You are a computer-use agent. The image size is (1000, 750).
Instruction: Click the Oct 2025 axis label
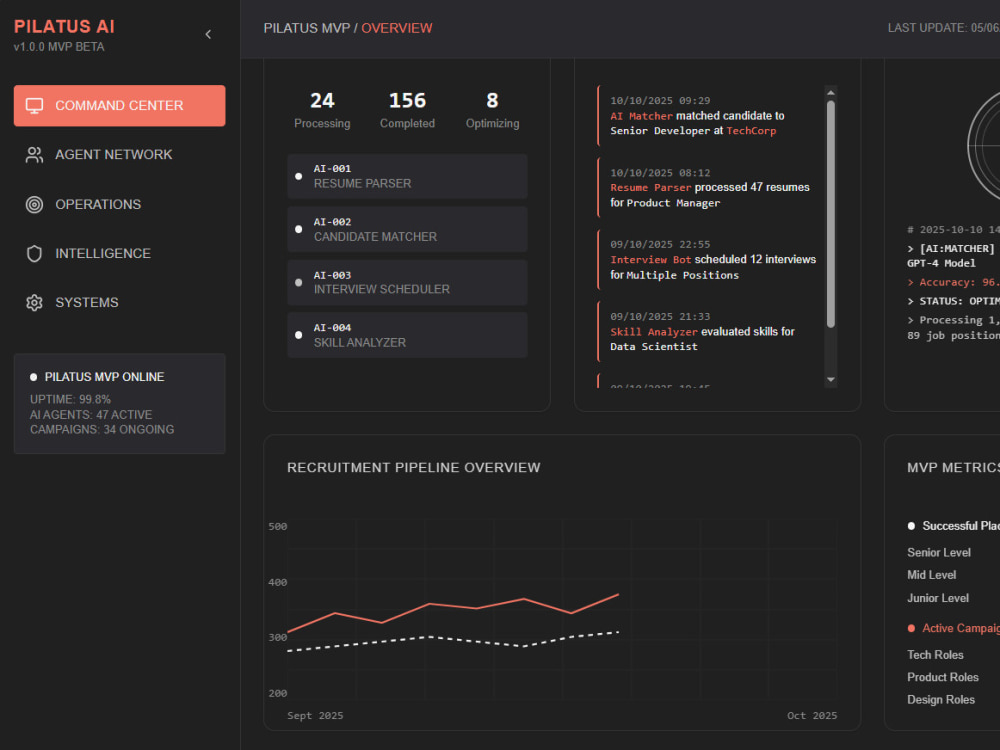pyautogui.click(x=812, y=716)
